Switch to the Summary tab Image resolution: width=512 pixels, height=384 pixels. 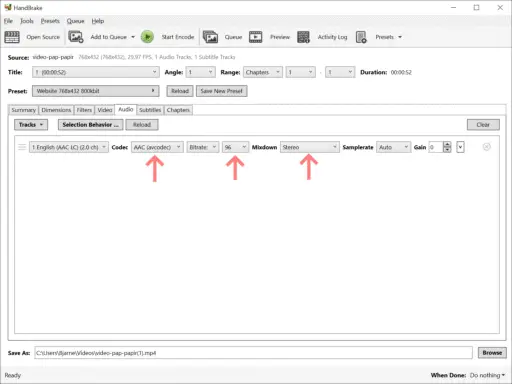click(x=23, y=110)
